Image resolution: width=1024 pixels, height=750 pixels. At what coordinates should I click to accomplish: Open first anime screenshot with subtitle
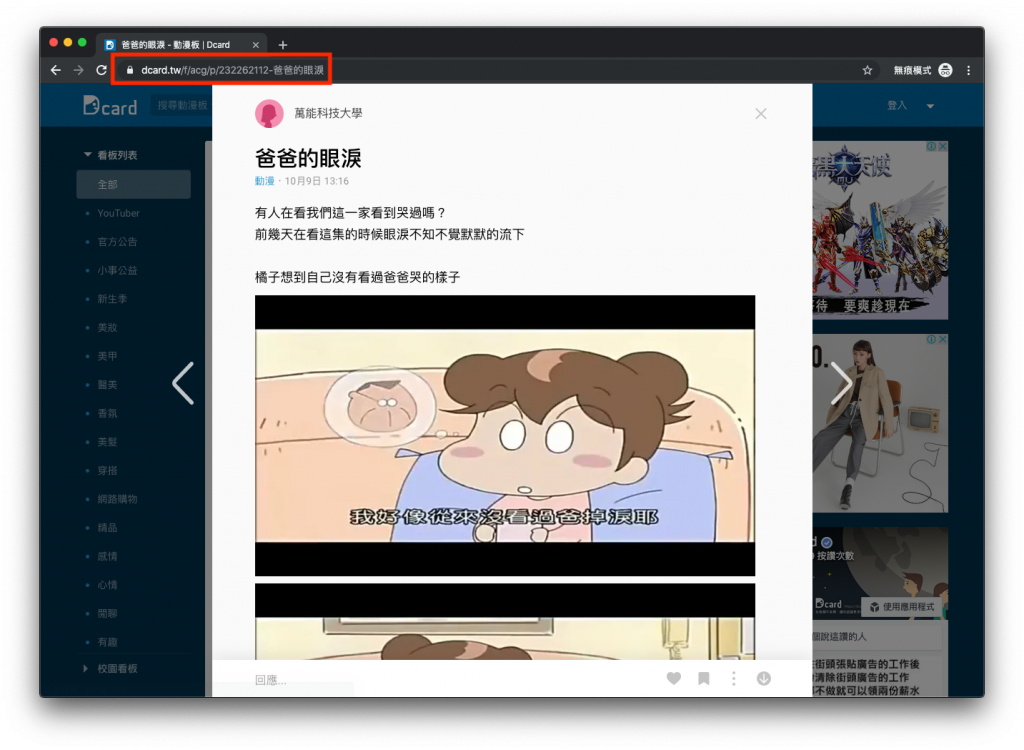point(505,435)
